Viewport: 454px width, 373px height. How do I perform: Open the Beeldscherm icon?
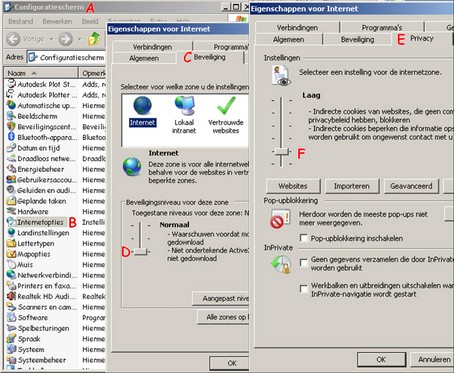pyautogui.click(x=12, y=116)
